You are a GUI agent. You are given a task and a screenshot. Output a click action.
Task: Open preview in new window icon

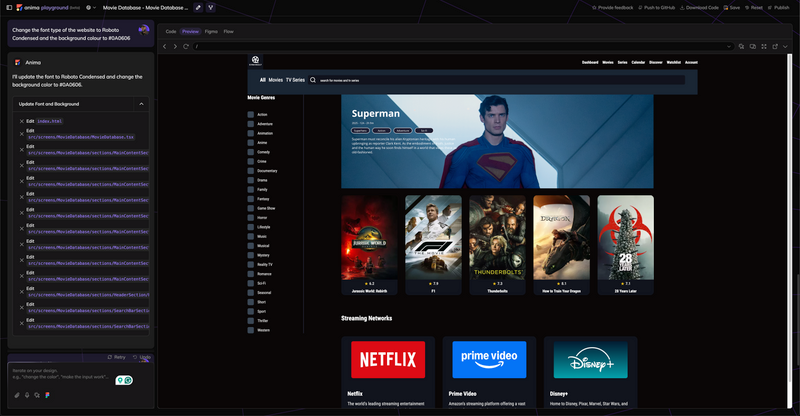tap(775, 46)
